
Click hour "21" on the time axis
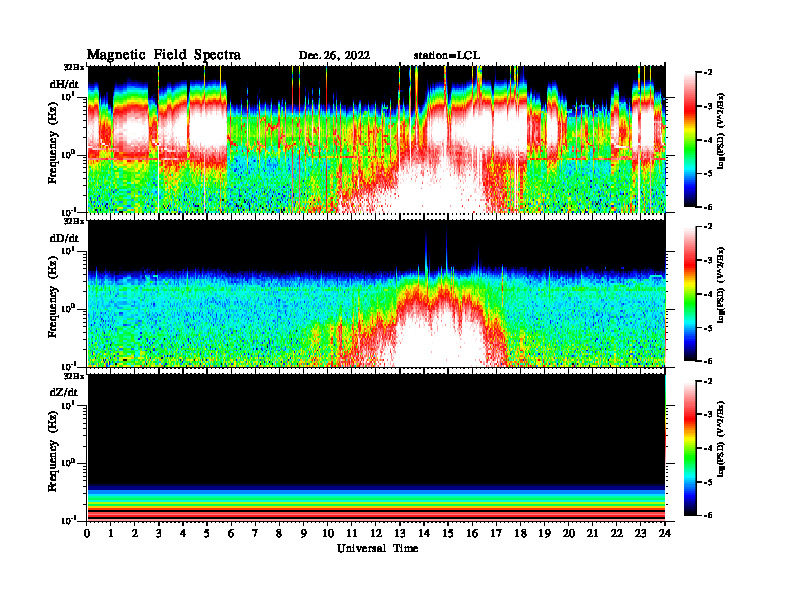(592, 533)
